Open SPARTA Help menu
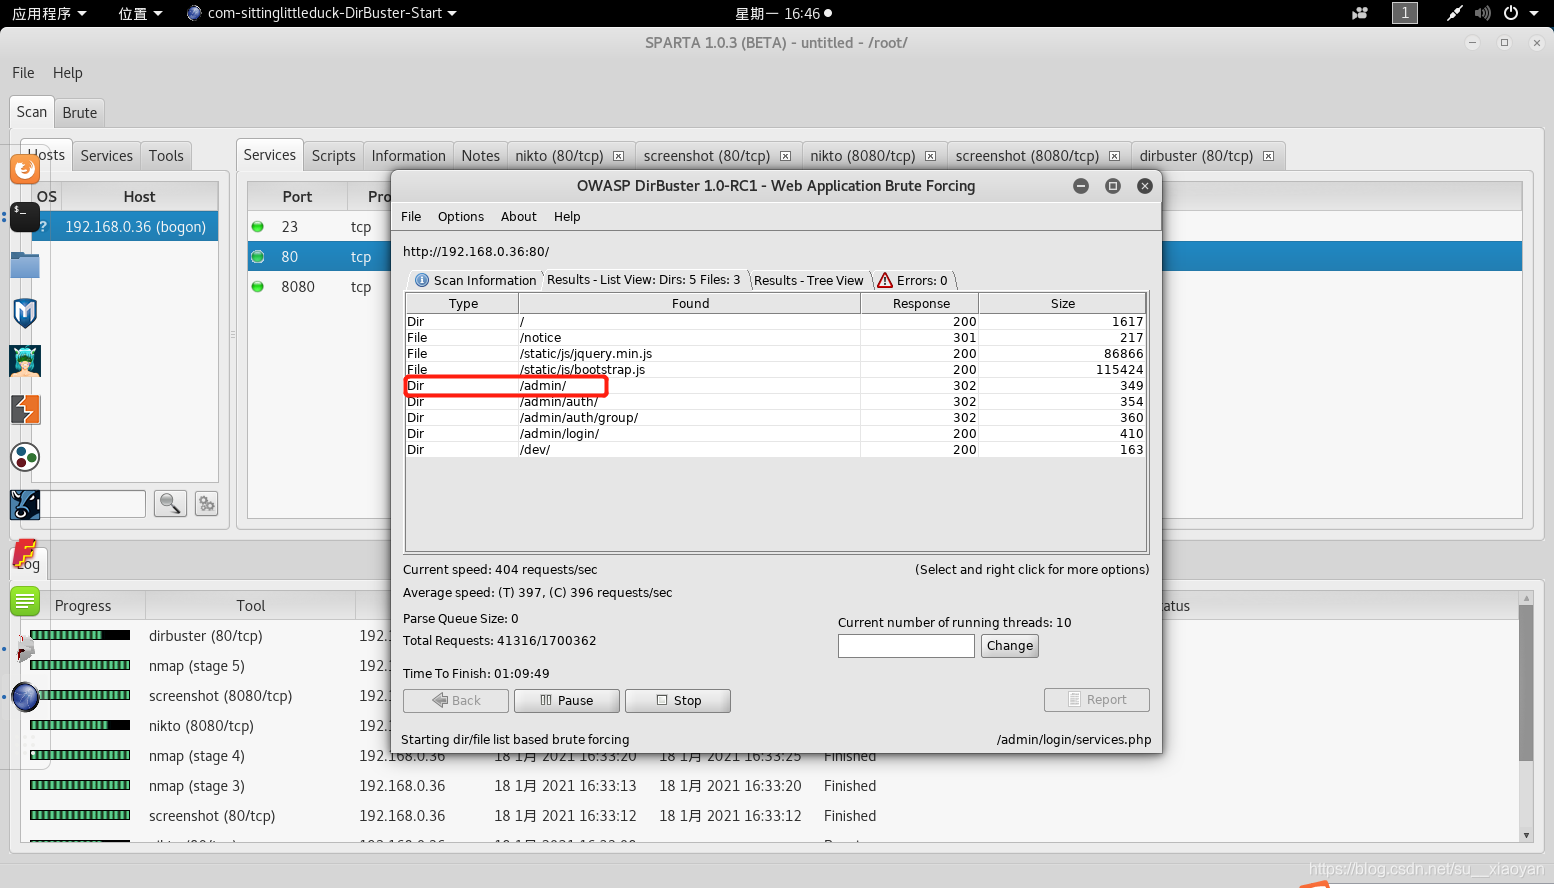The width and height of the screenshot is (1554, 888). point(68,73)
